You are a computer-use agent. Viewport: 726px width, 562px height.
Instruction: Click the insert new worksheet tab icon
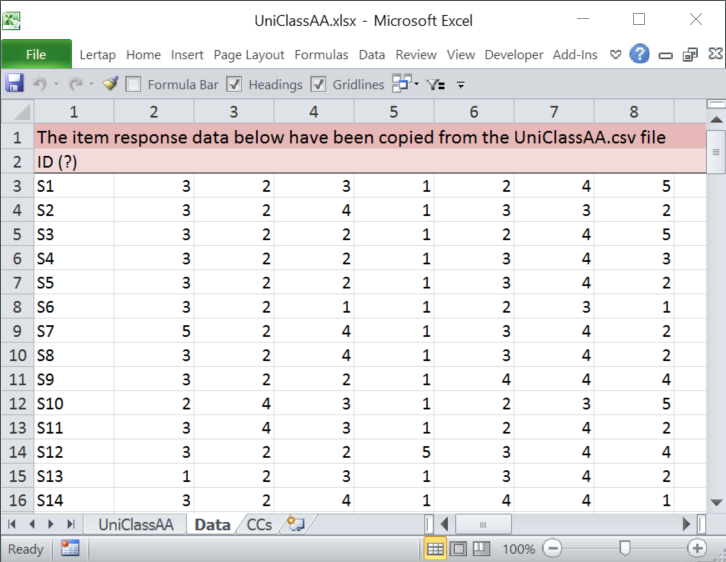pyautogui.click(x=294, y=523)
